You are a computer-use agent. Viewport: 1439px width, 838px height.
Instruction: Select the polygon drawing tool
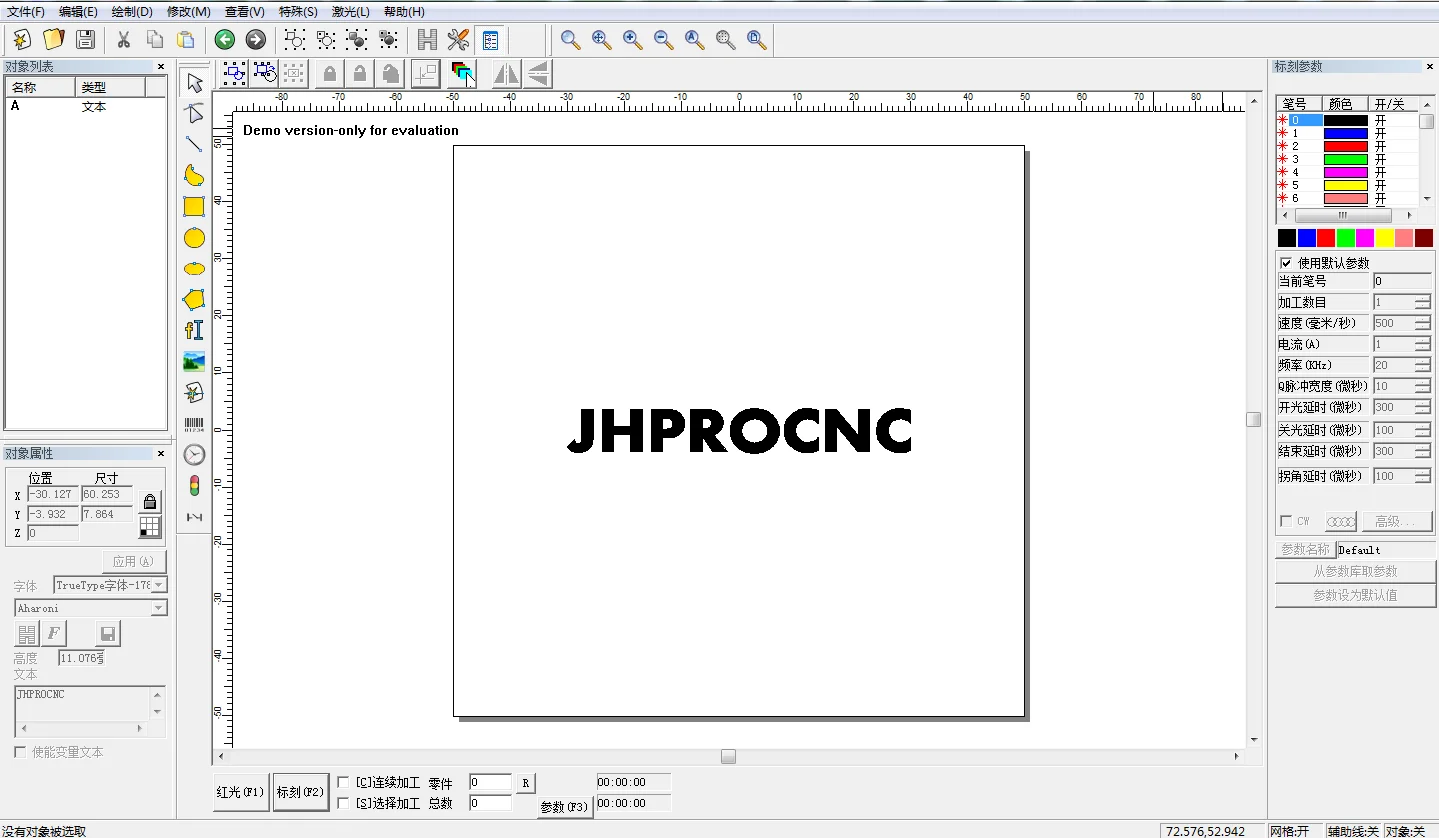[194, 300]
